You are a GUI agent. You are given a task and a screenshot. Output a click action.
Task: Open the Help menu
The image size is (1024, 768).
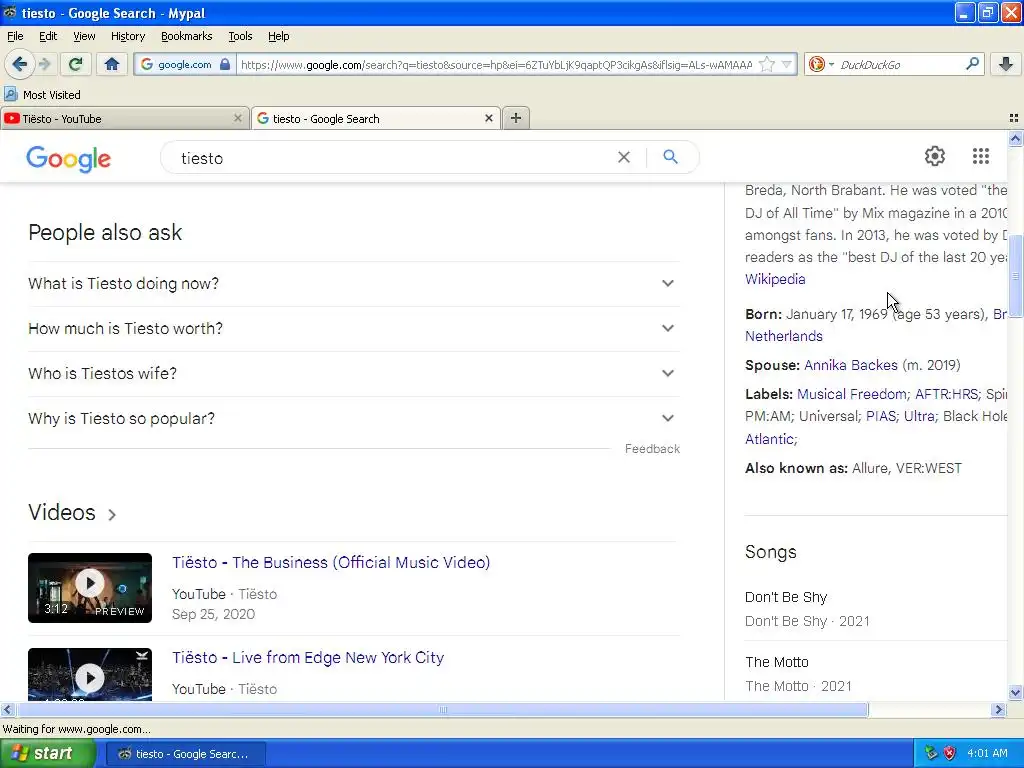(x=278, y=36)
